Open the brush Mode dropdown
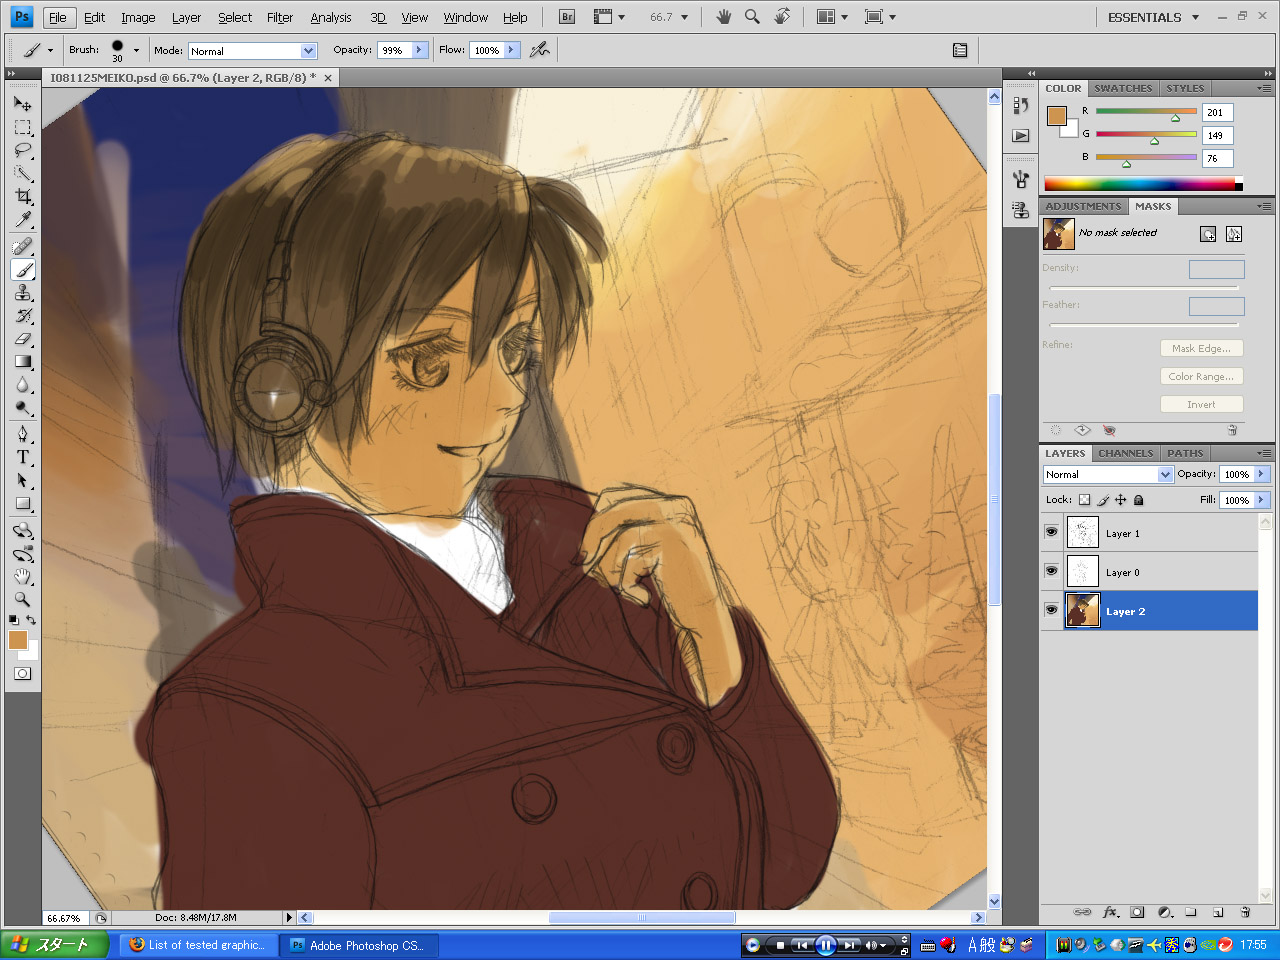 pyautogui.click(x=308, y=51)
